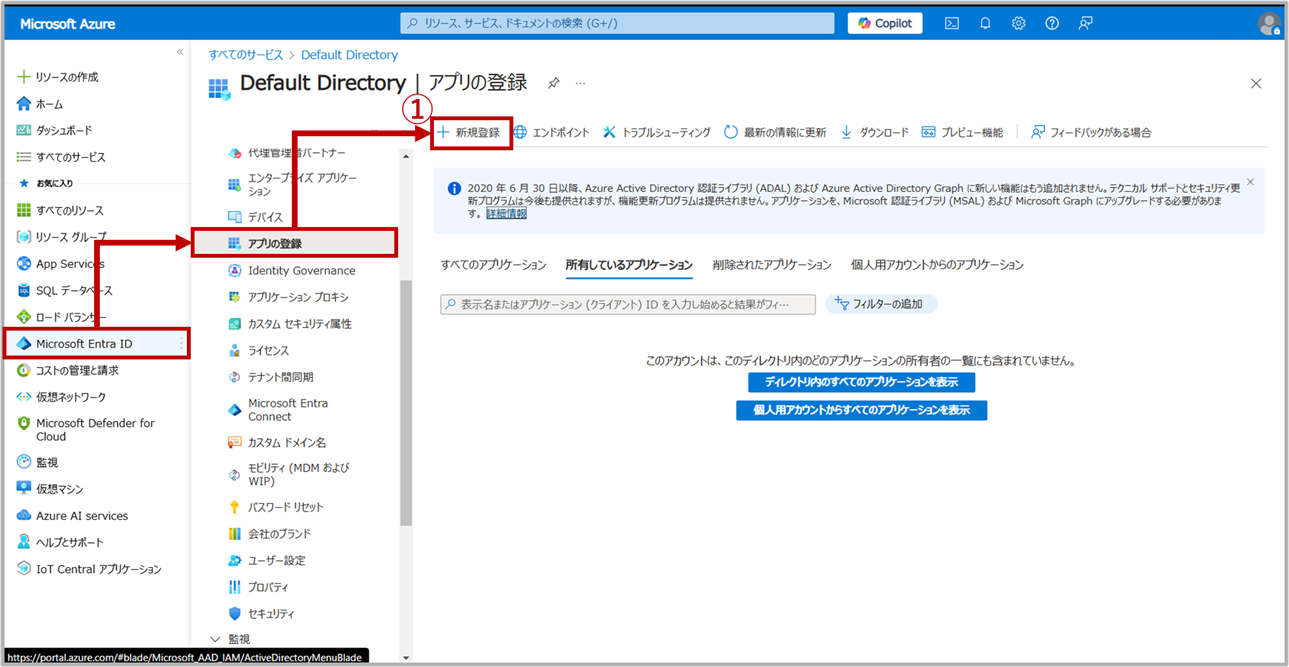The width and height of the screenshot is (1289, 667).
Task: Click ダウンロード in the toolbar
Action: pyautogui.click(x=874, y=132)
